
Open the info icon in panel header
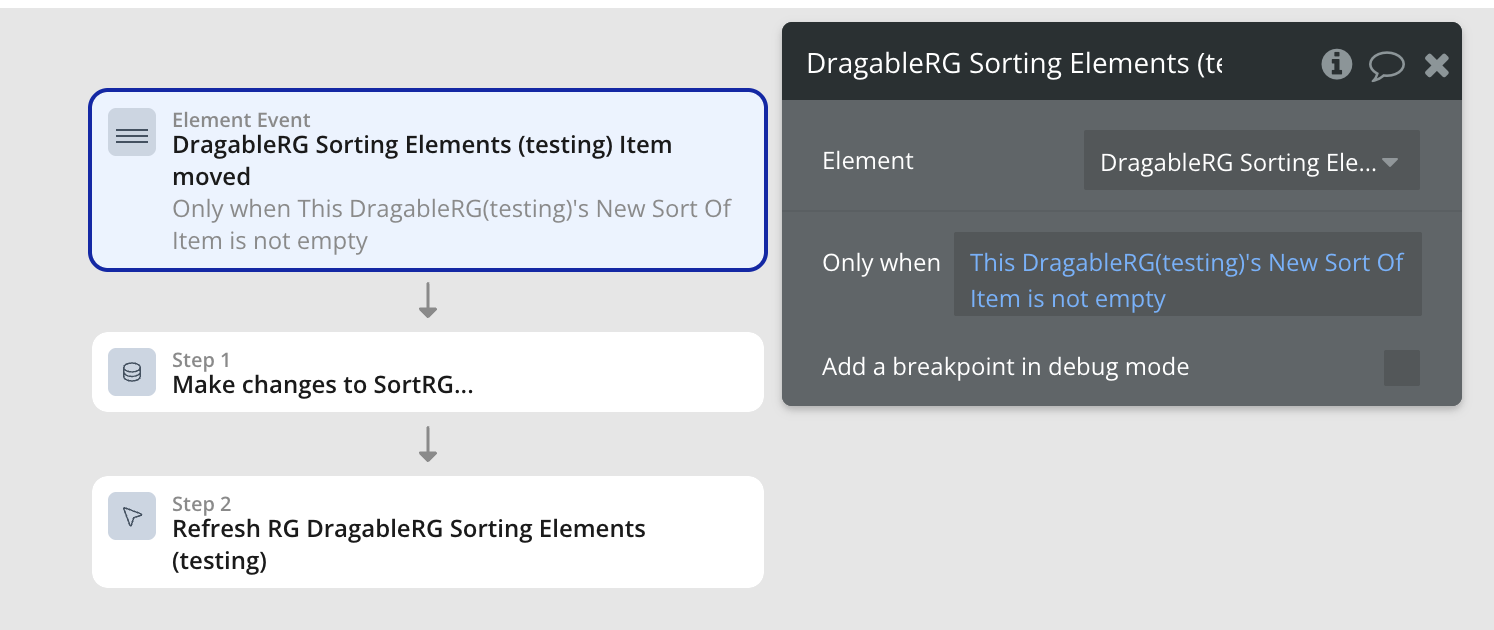point(1336,65)
